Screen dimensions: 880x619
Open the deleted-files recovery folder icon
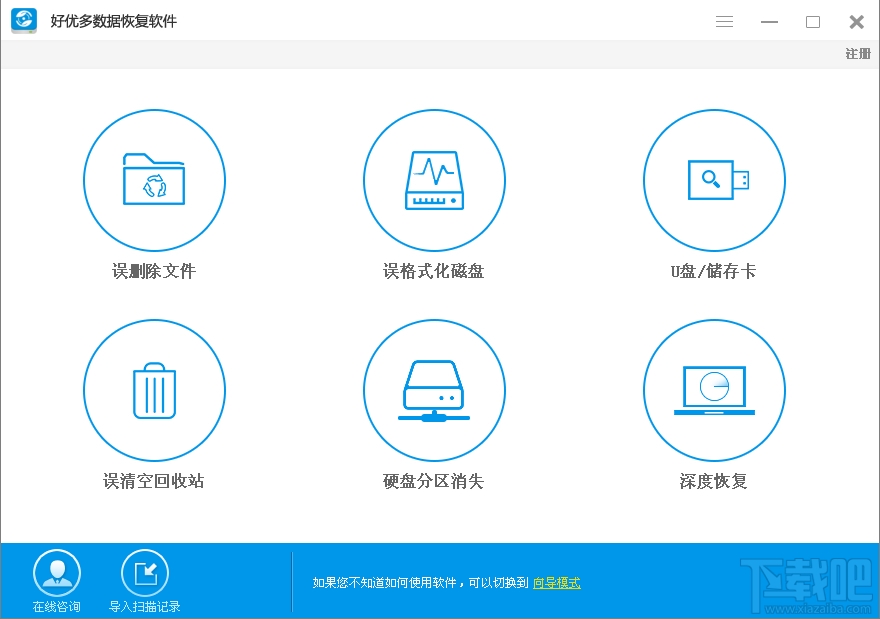pyautogui.click(x=154, y=180)
